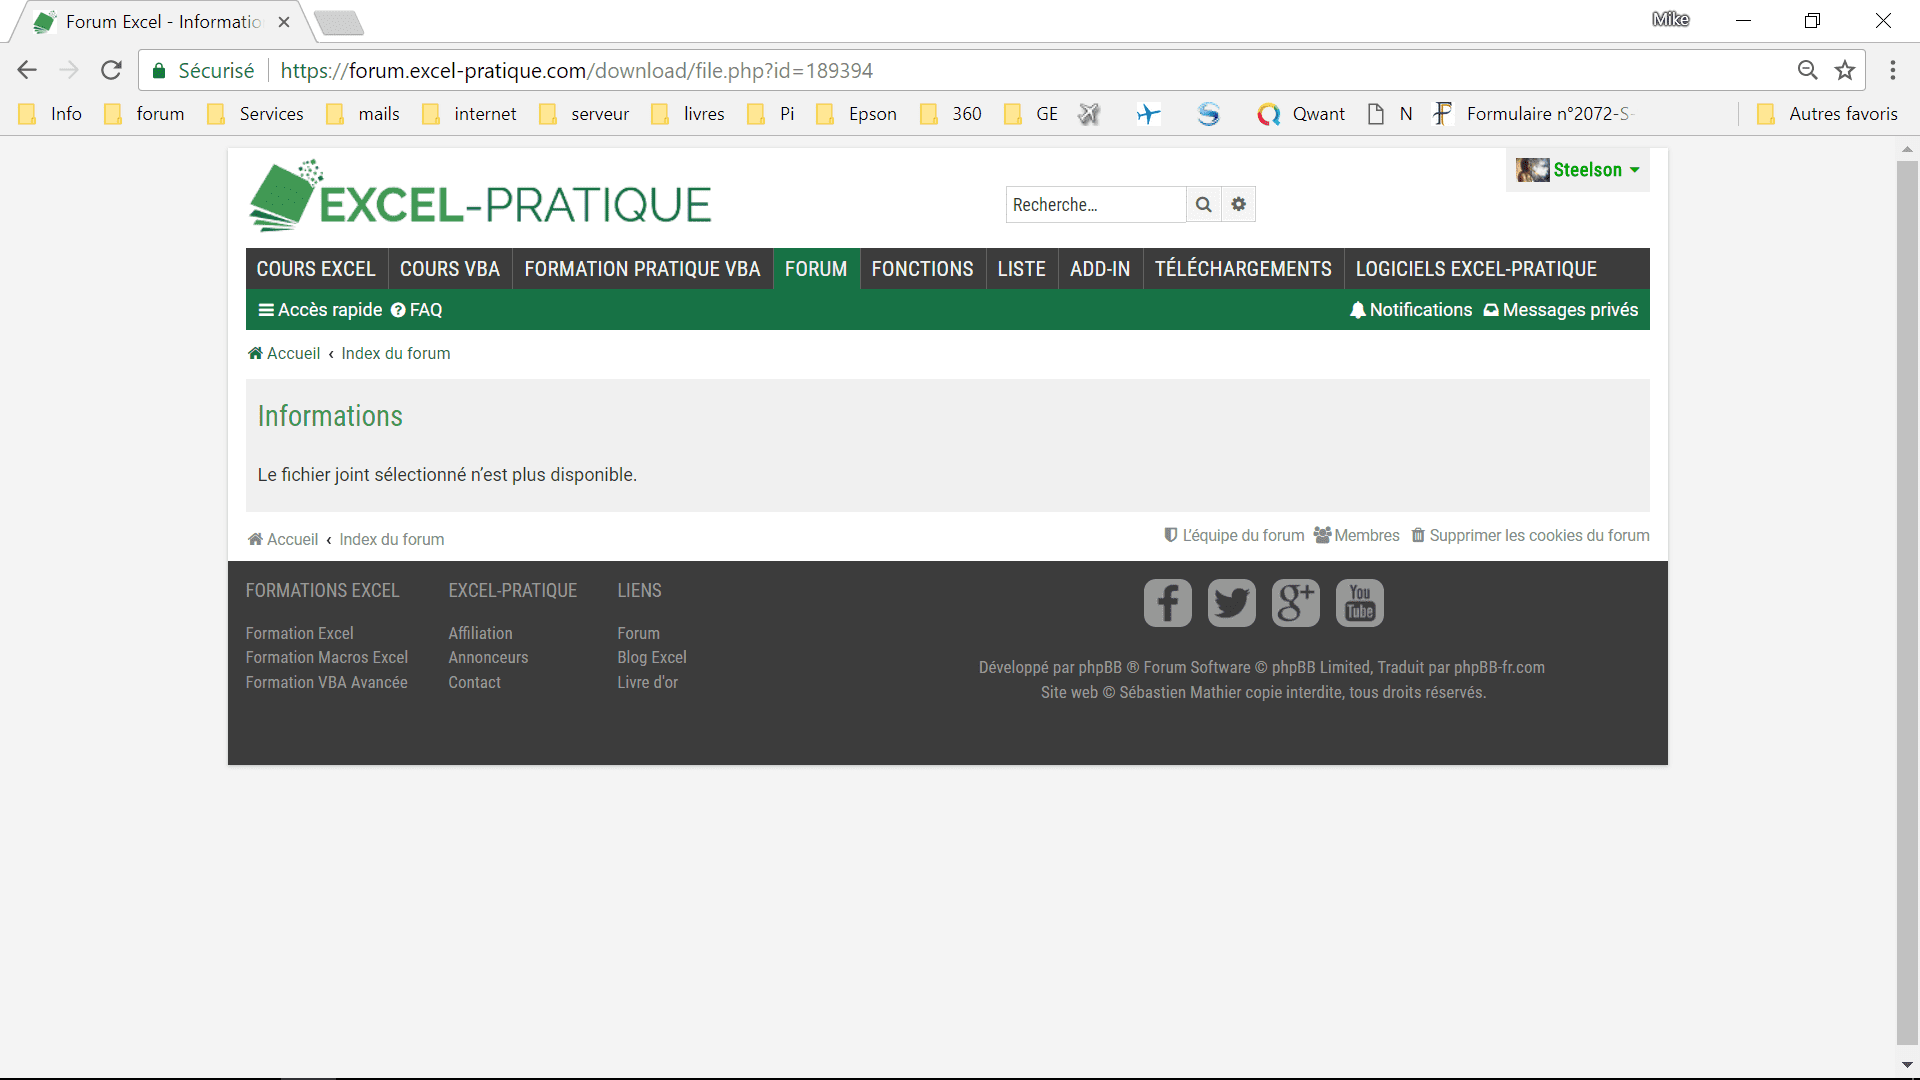1920x1080 pixels.
Task: Reload the page in browser
Action: pos(111,71)
